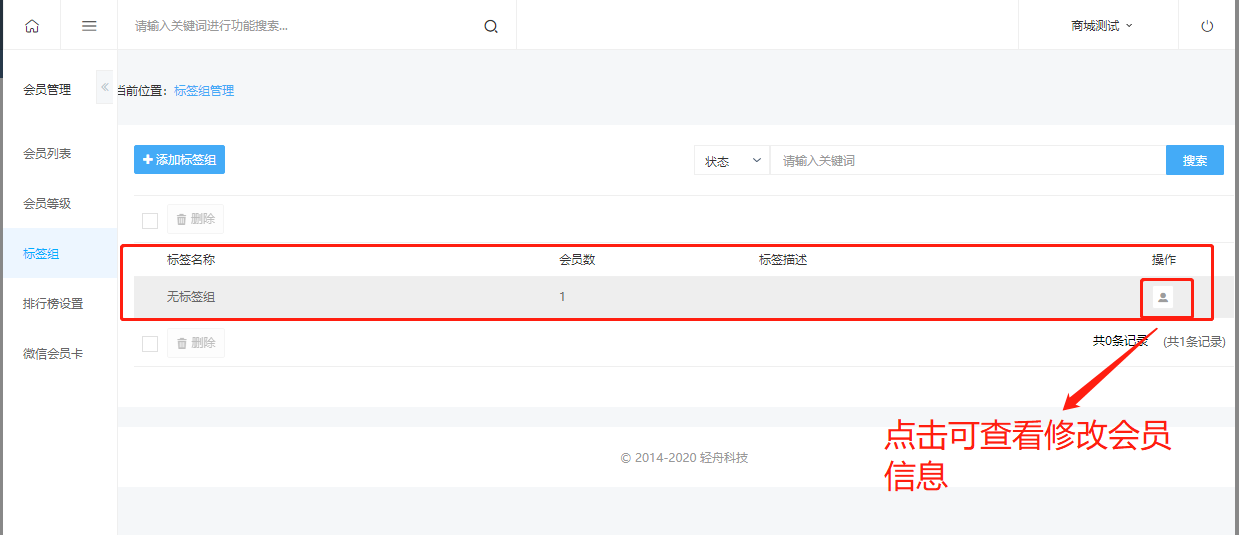Follow the 标签组管理 breadcrumb link
Image resolution: width=1239 pixels, height=535 pixels.
pos(204,91)
